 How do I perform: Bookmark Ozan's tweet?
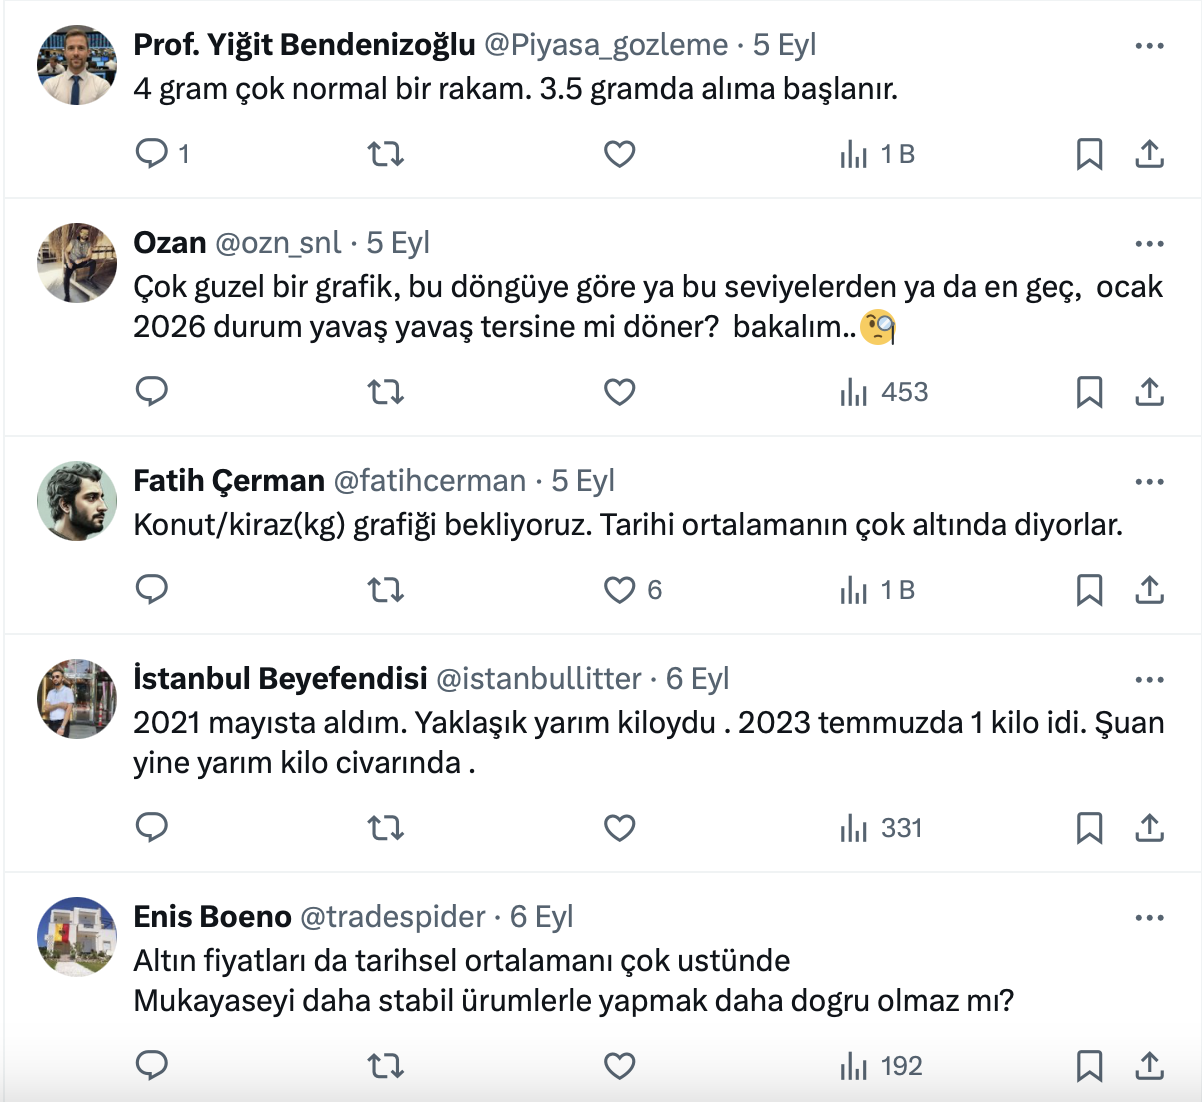[x=1089, y=392]
